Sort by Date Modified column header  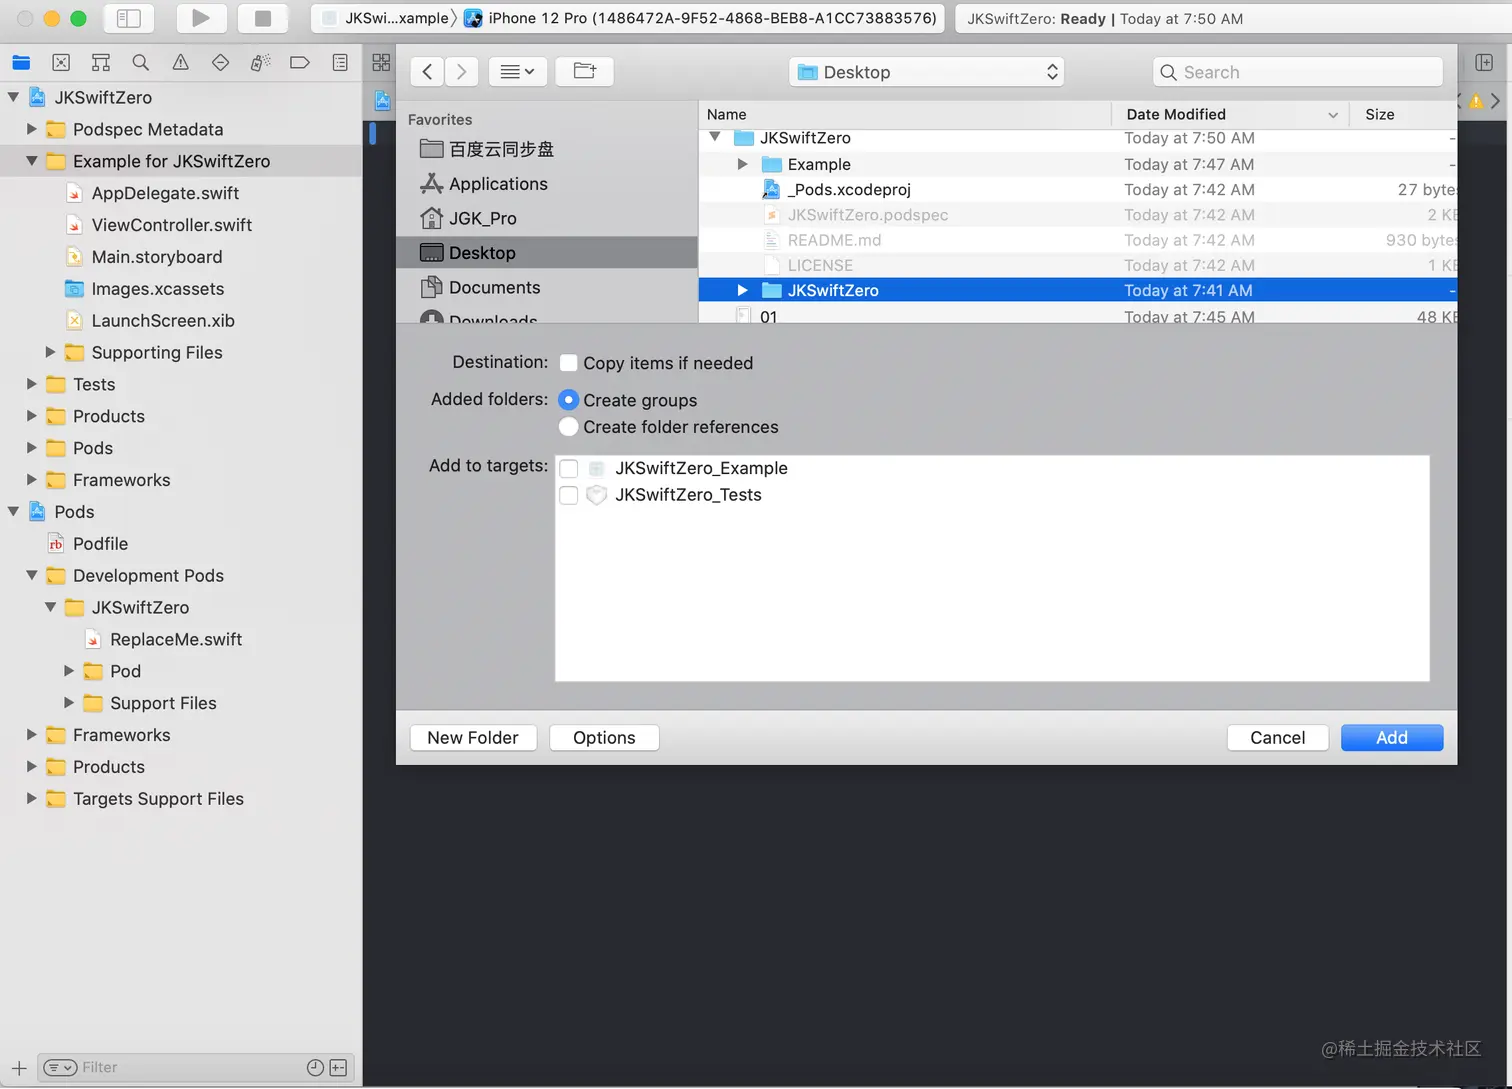[1230, 114]
